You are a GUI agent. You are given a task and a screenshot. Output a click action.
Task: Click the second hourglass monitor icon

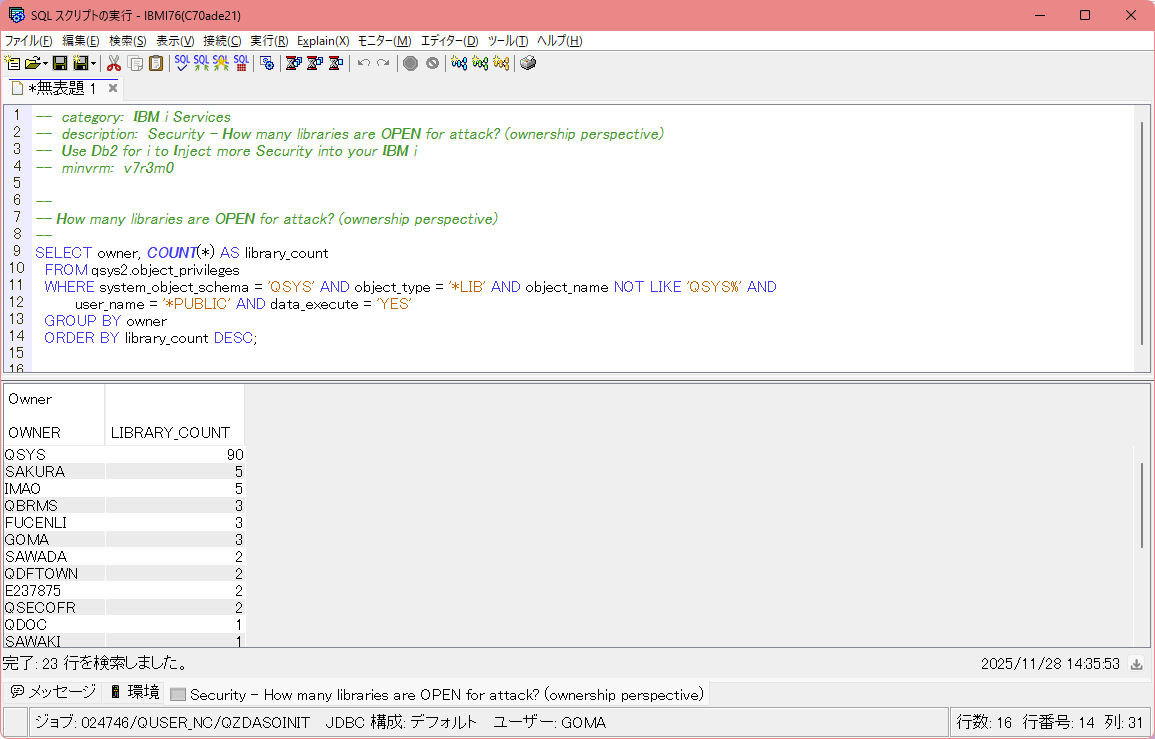click(315, 63)
